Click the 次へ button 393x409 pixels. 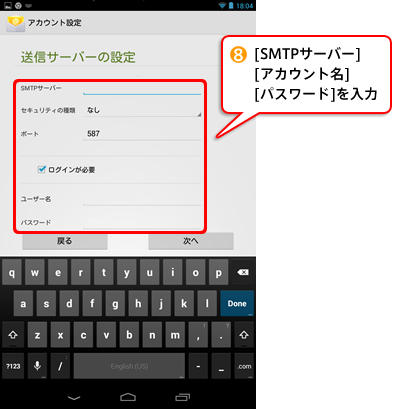(x=191, y=241)
